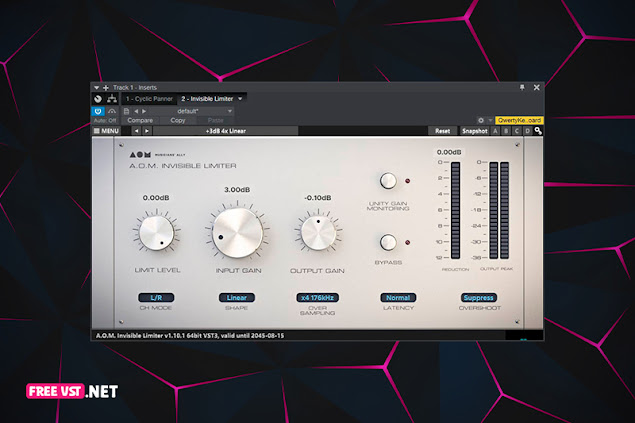
Task: Pin the Track 1 - Inserts window
Action: coord(522,87)
